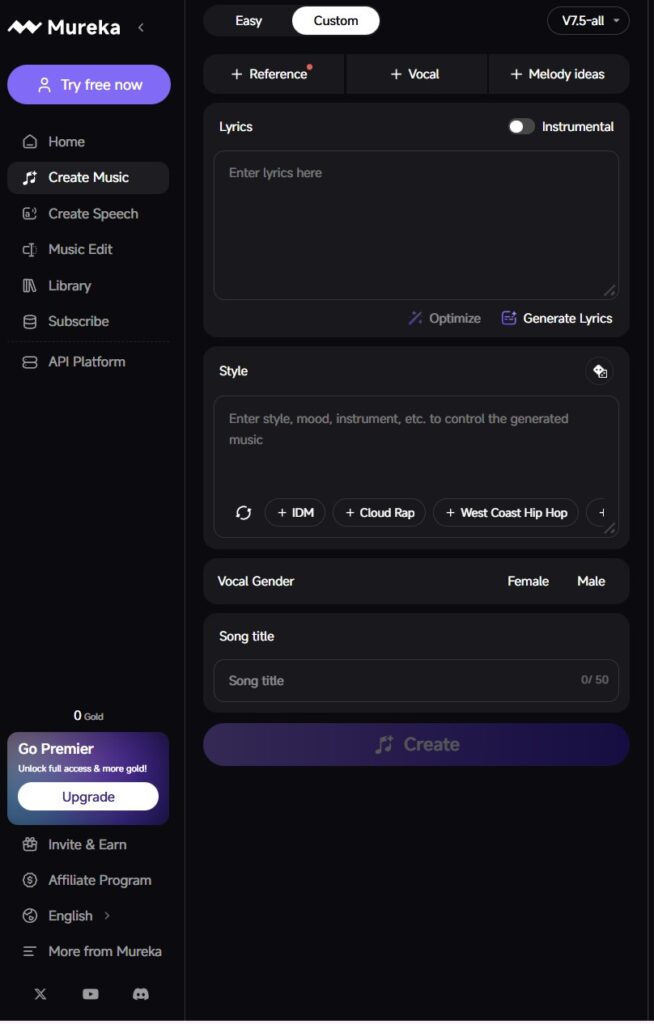Switch to the Easy tab
The height and width of the screenshot is (1024, 654).
tap(248, 21)
